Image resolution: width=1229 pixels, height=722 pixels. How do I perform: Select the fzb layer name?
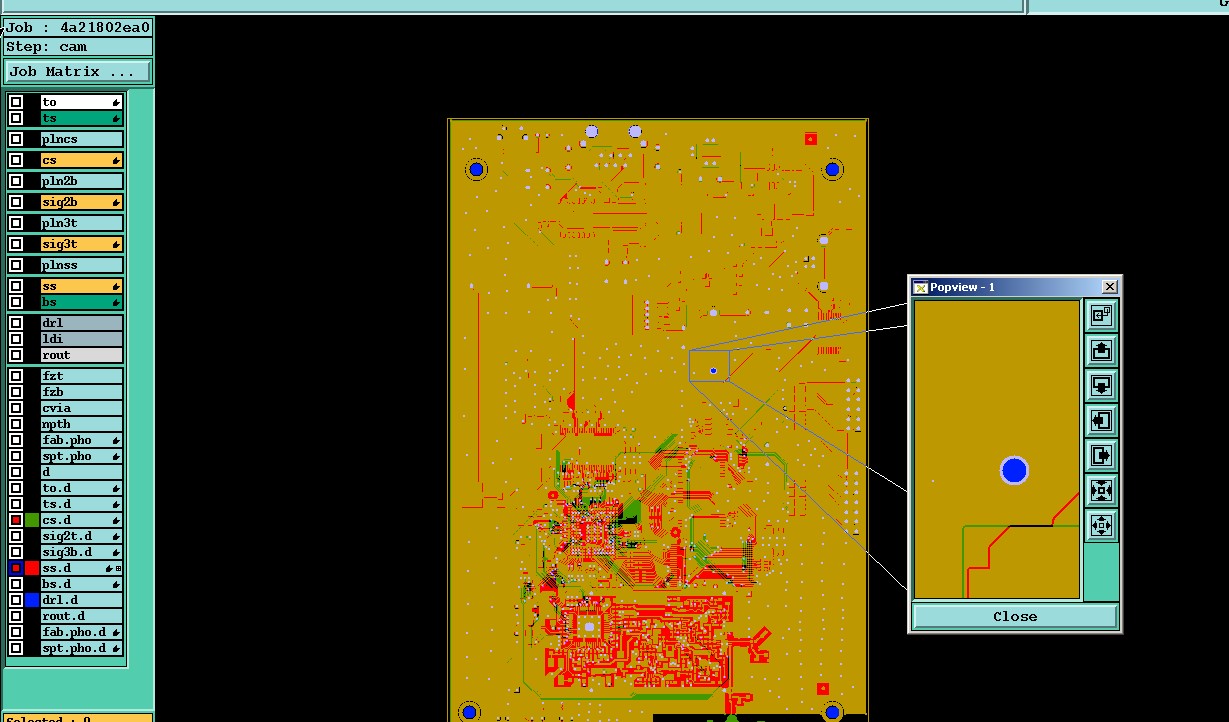coord(82,392)
